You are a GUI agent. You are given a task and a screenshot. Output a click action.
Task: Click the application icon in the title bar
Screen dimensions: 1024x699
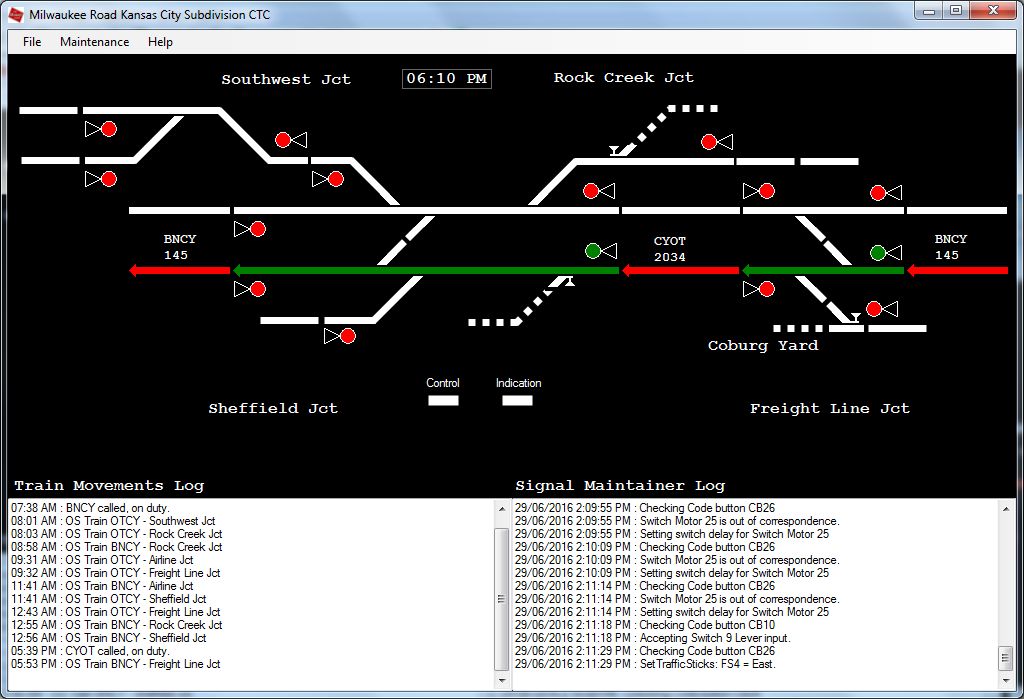point(16,14)
